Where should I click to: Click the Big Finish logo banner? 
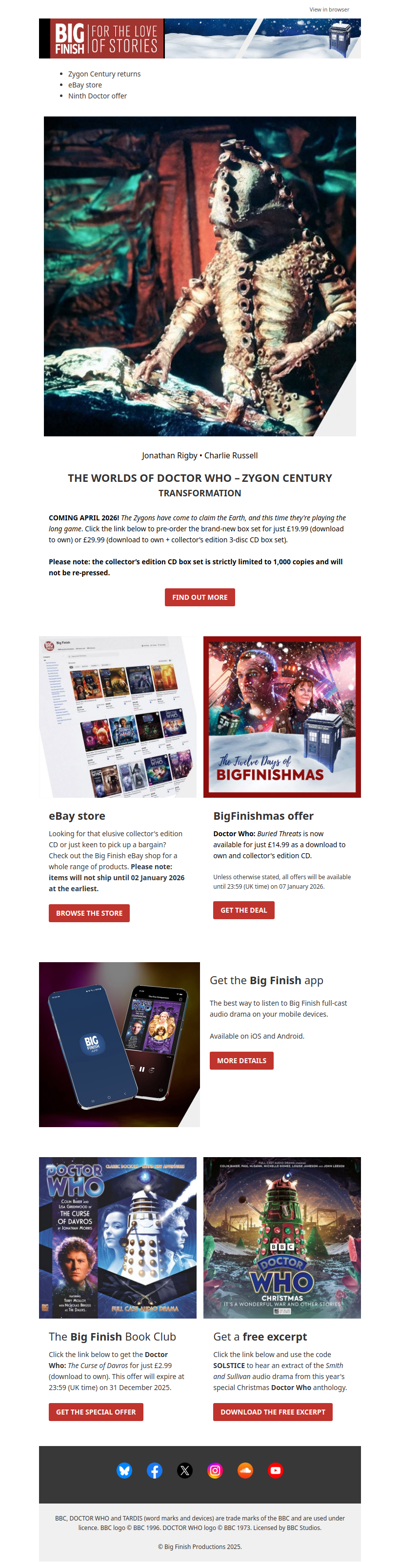200,38
